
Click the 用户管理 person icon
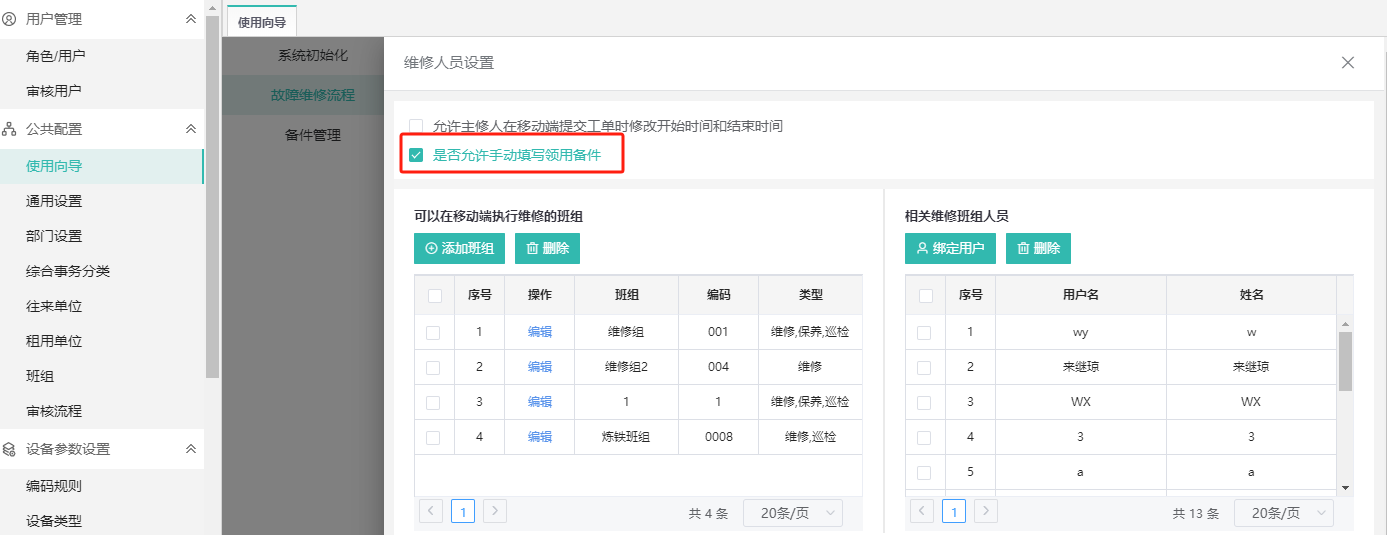tap(10, 19)
